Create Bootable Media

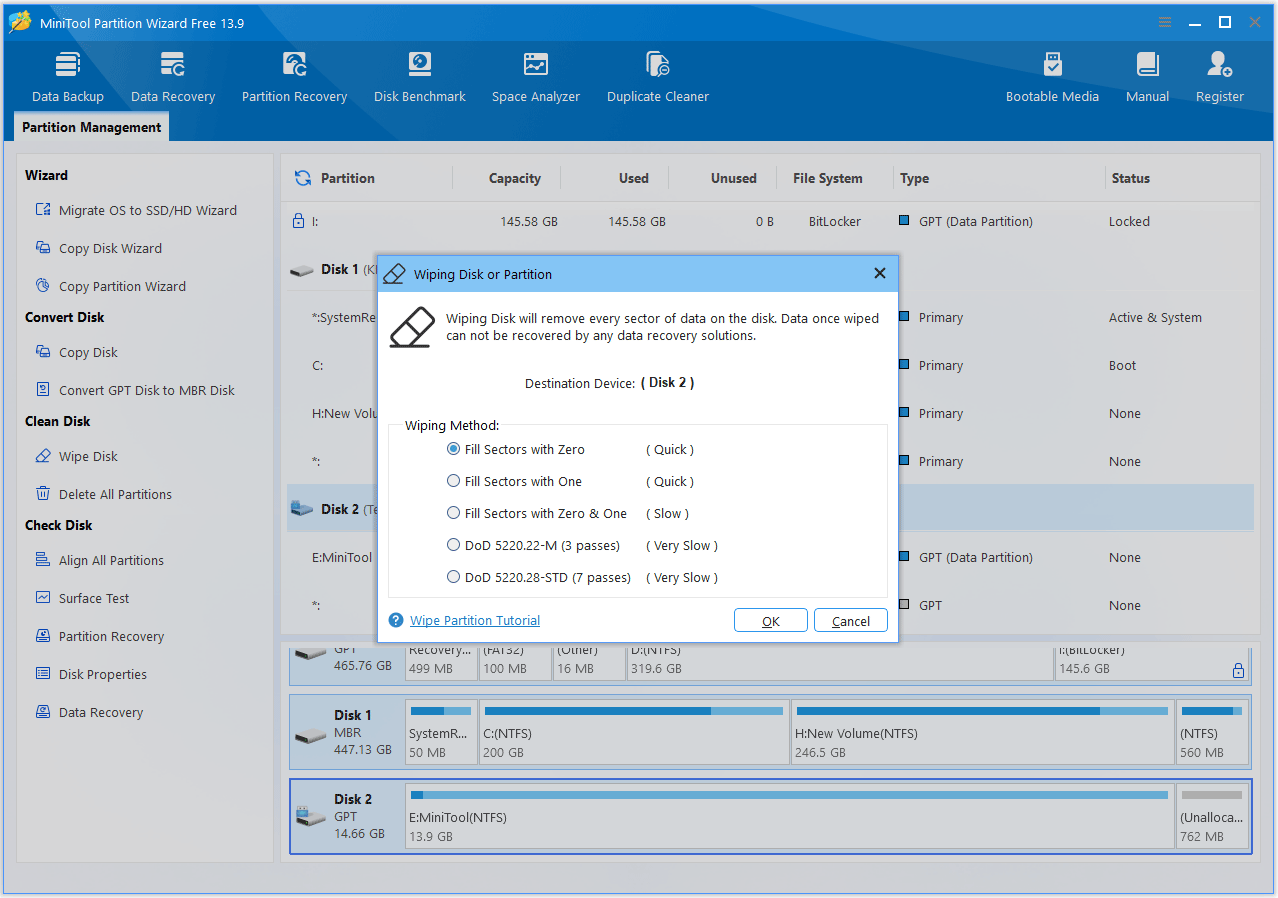(x=1052, y=78)
